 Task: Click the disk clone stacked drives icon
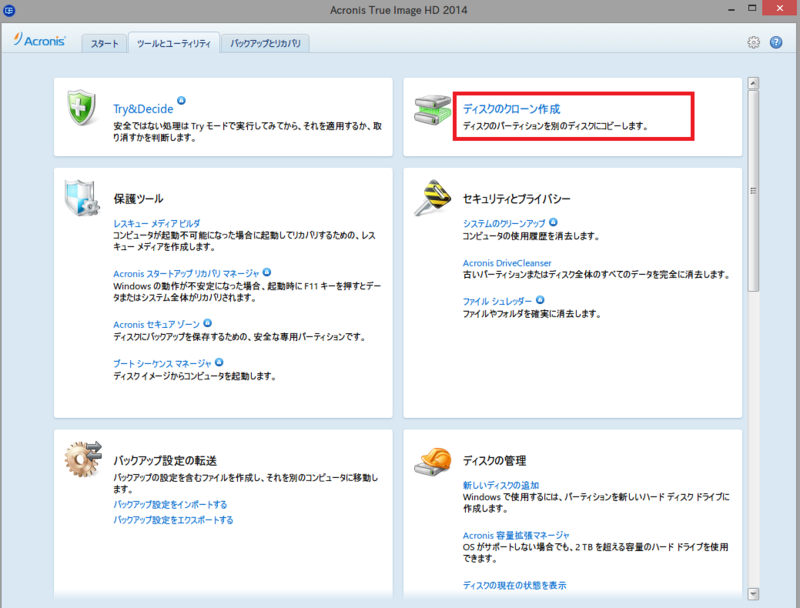[432, 110]
